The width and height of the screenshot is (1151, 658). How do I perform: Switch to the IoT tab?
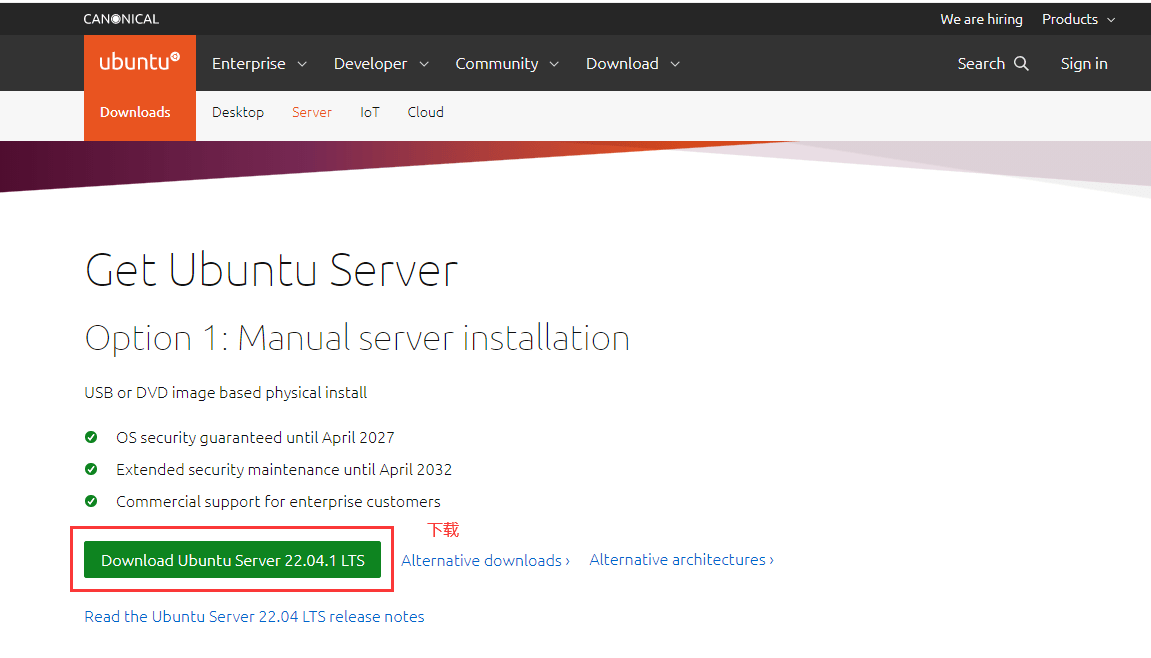coord(370,112)
